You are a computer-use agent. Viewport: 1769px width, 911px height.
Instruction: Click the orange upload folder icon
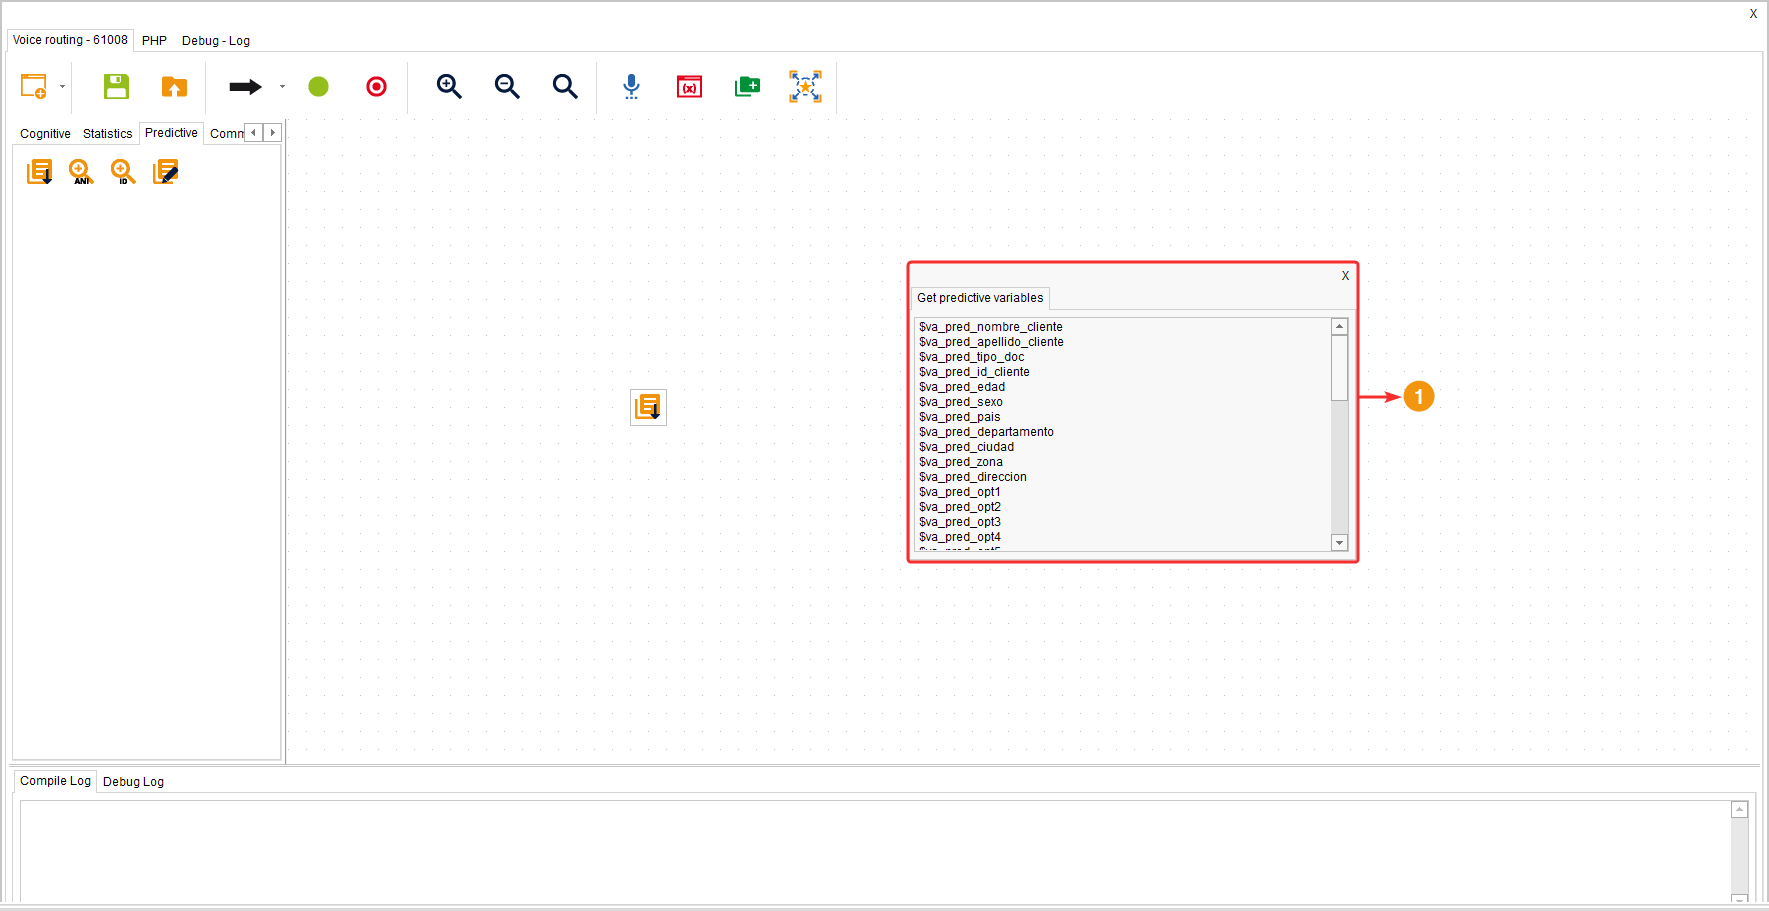[174, 87]
